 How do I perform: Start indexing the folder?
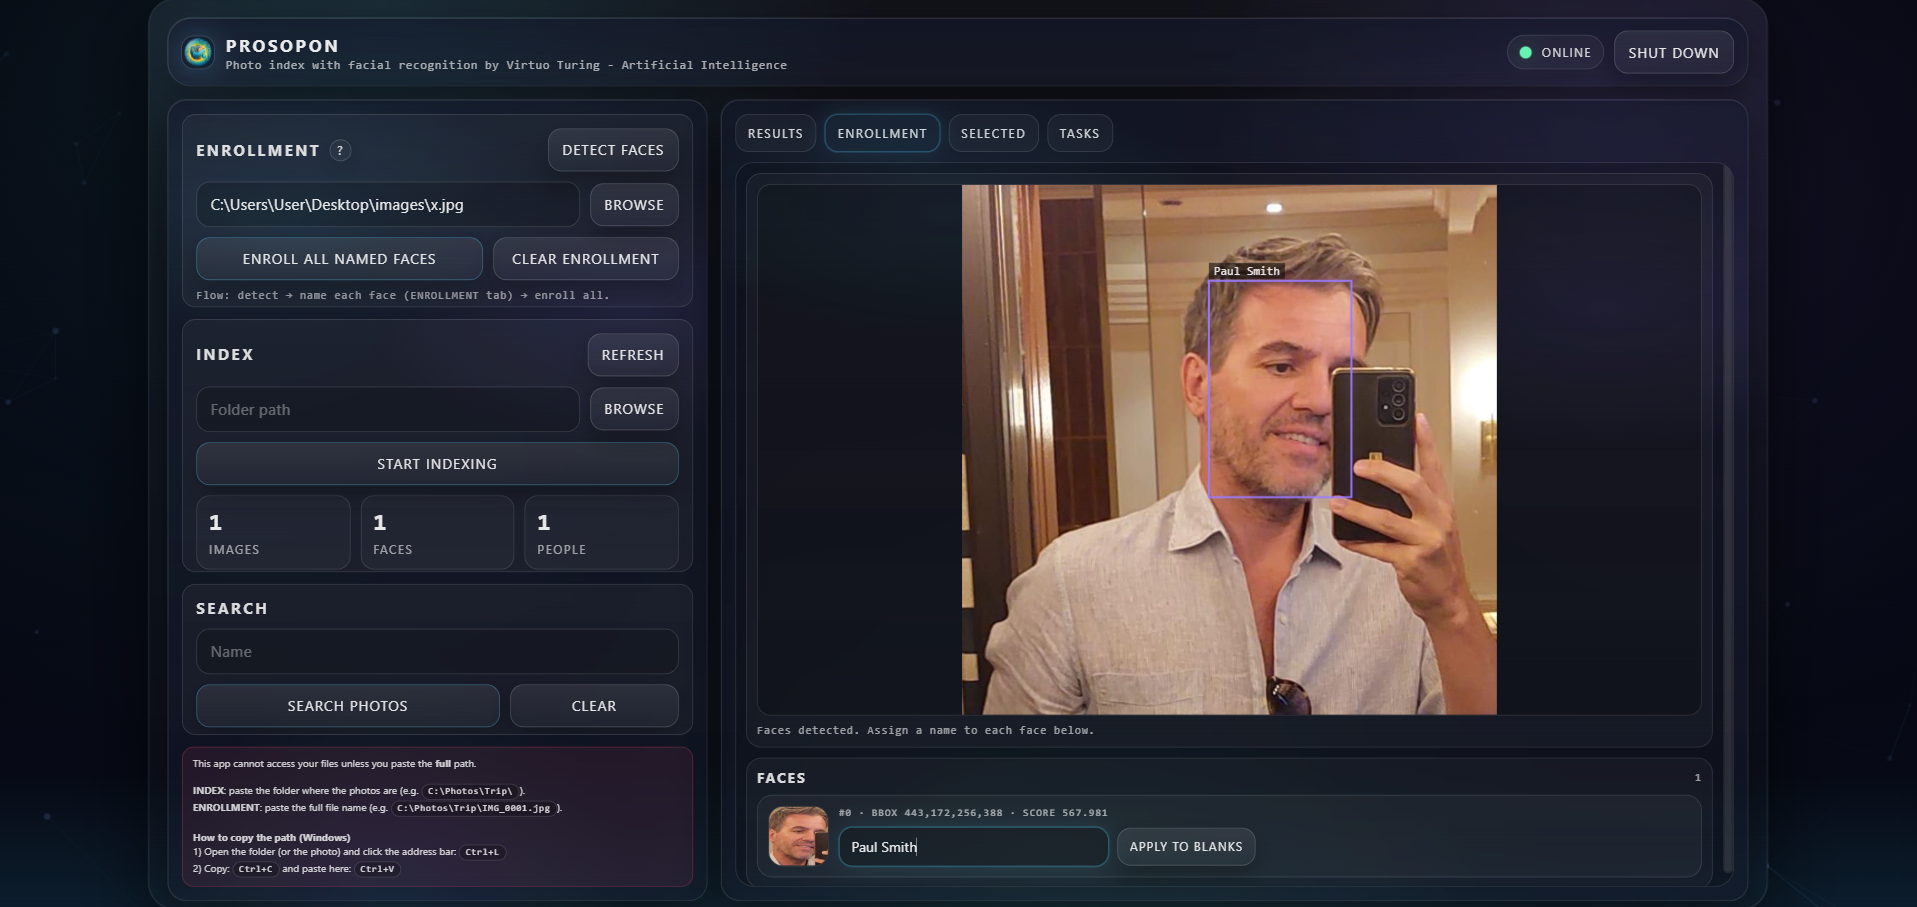pos(437,464)
